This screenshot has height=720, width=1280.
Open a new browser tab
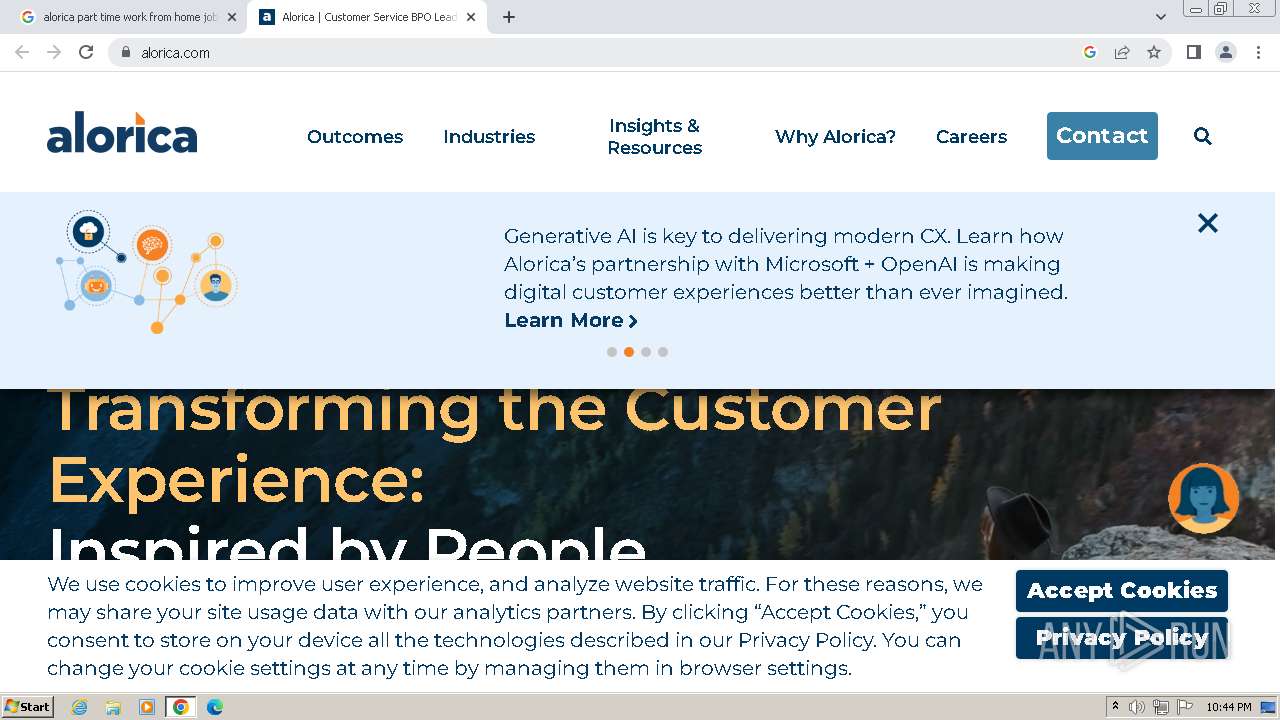click(x=509, y=17)
